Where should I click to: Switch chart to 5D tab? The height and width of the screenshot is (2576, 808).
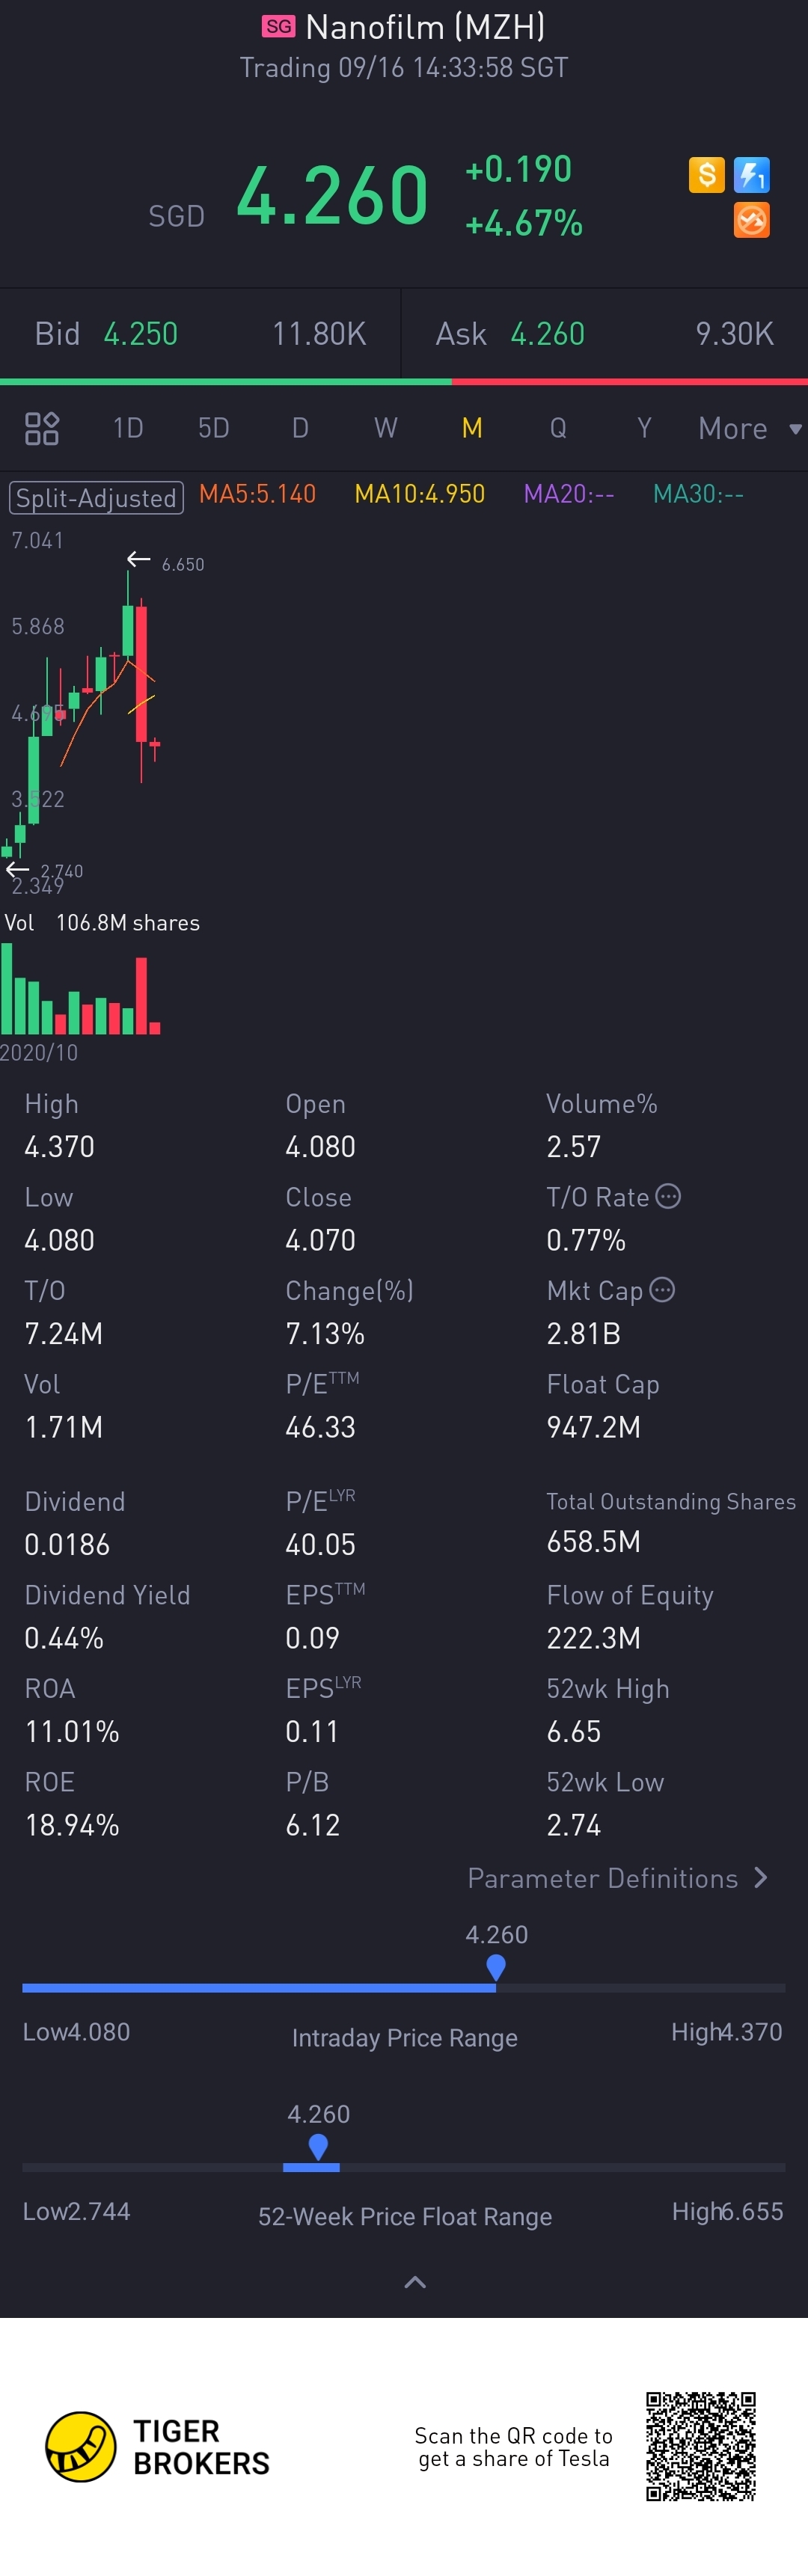214,429
